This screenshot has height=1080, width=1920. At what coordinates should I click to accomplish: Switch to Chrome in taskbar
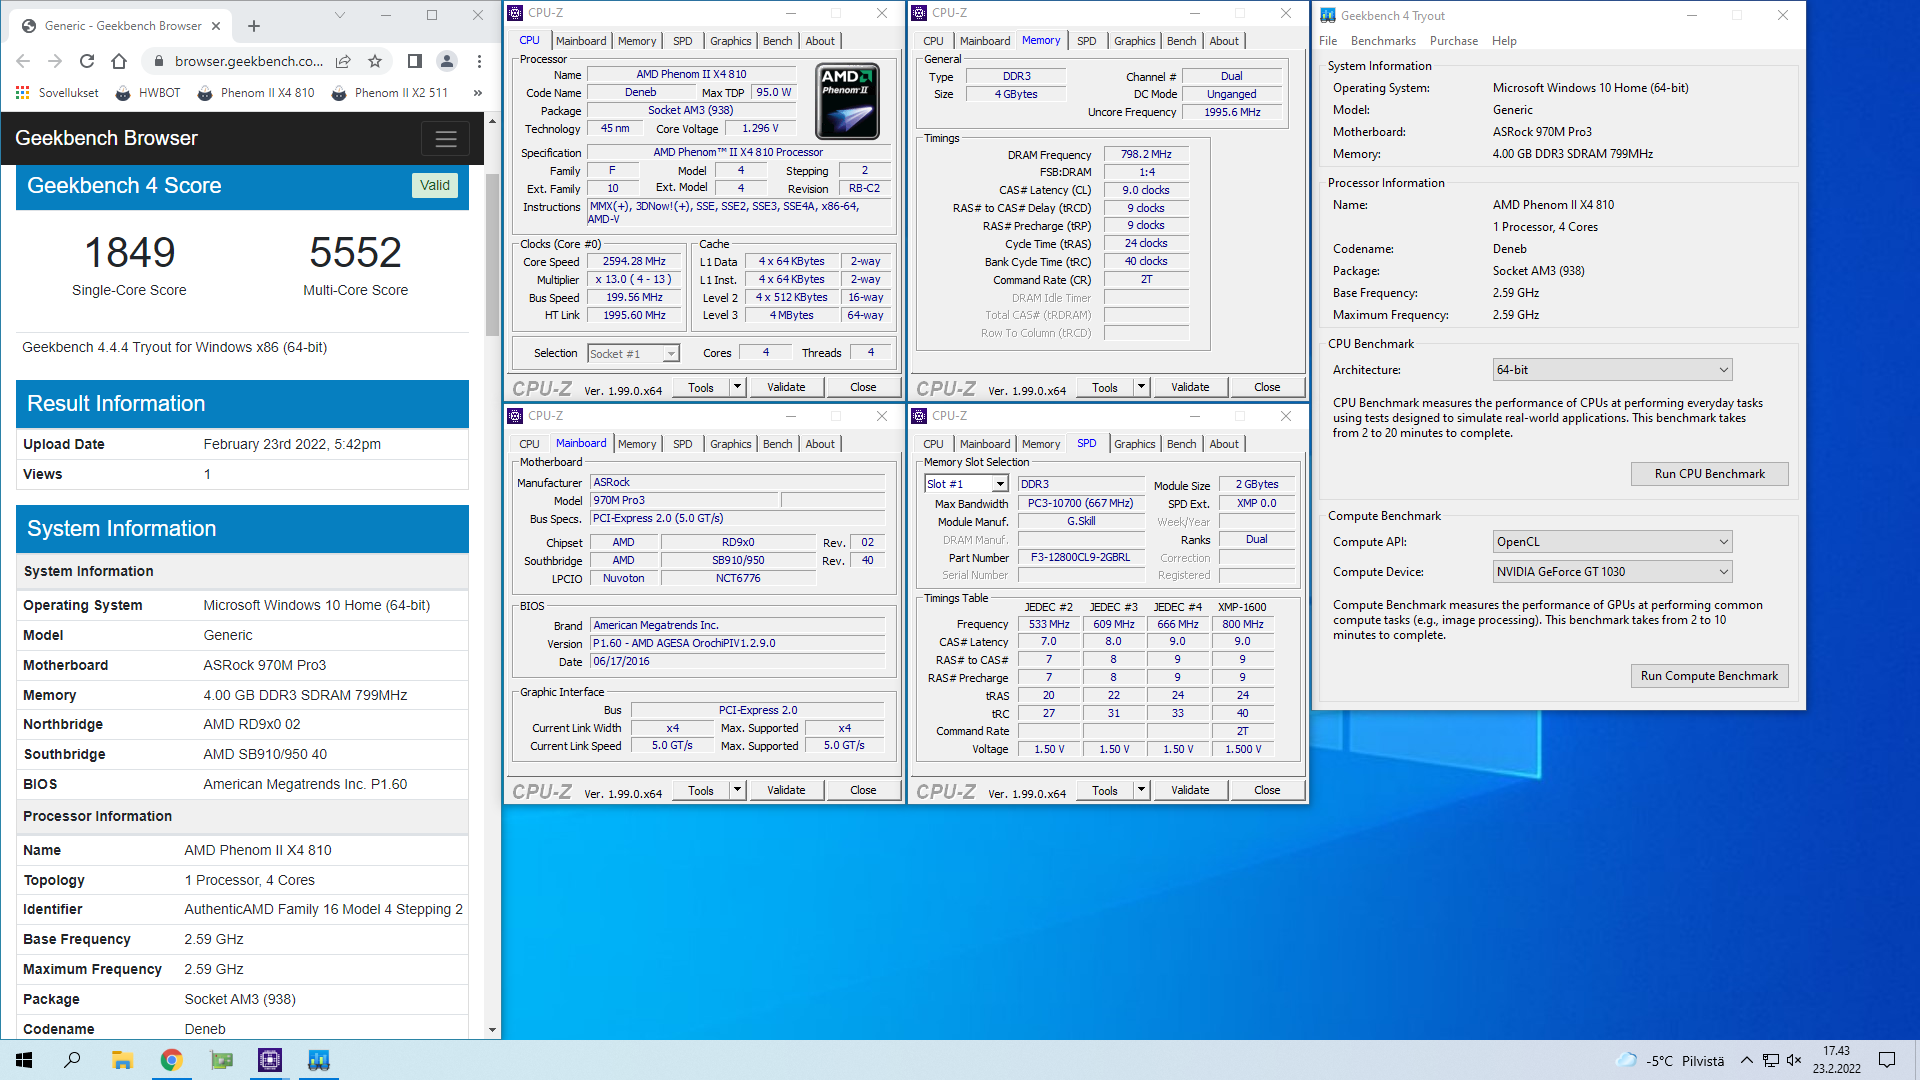pyautogui.click(x=171, y=1060)
